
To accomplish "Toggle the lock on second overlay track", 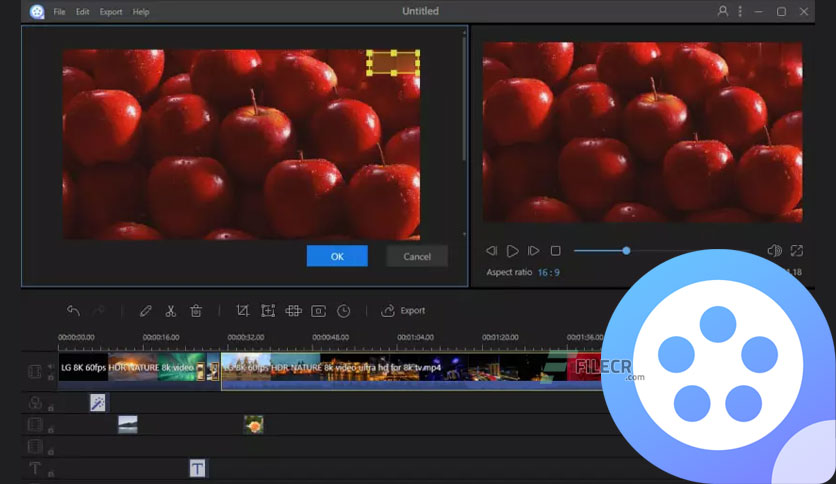I will pyautogui.click(x=51, y=451).
